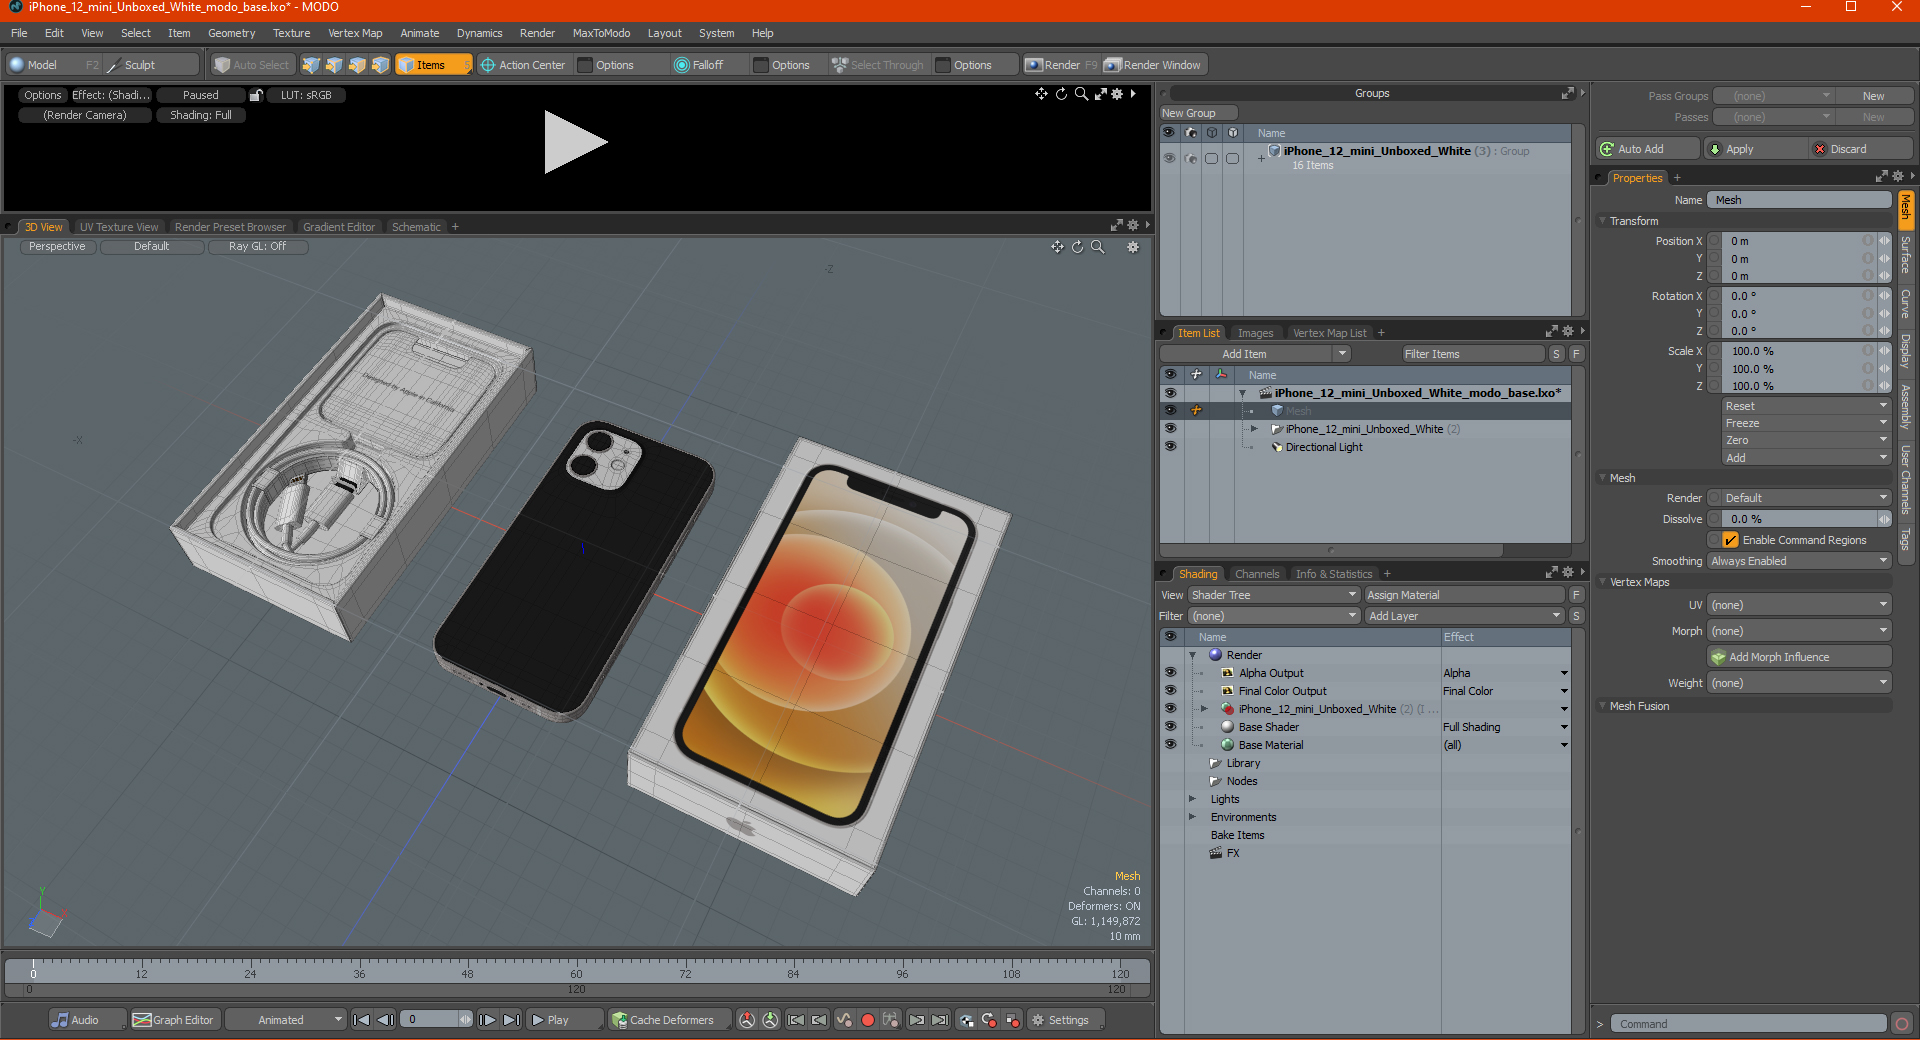Image resolution: width=1920 pixels, height=1040 pixels.
Task: Toggle visibility of iPhone_12_mini_Unboxed_White item
Action: tap(1170, 429)
